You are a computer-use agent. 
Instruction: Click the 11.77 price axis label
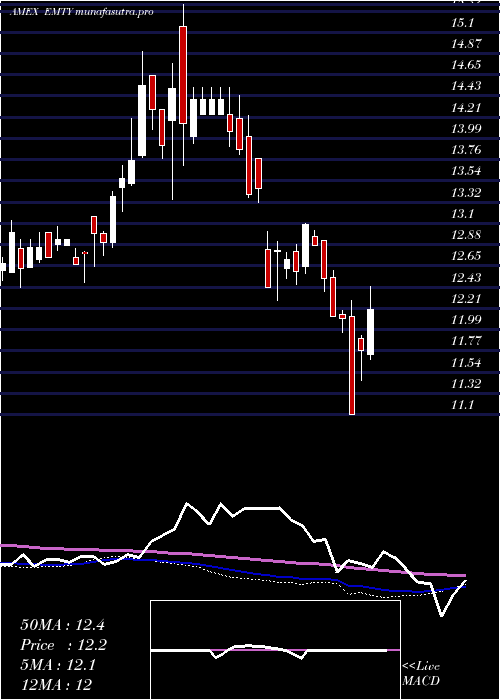tap(467, 341)
